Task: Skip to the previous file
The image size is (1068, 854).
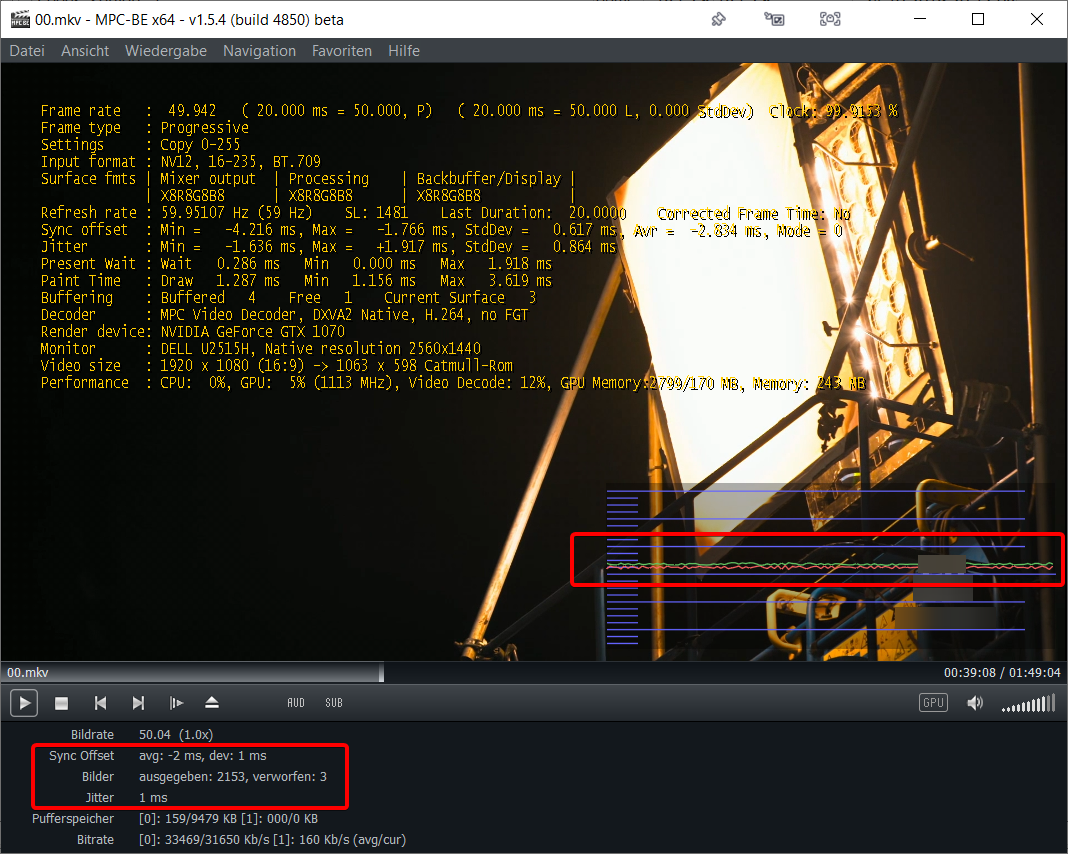Action: [100, 703]
